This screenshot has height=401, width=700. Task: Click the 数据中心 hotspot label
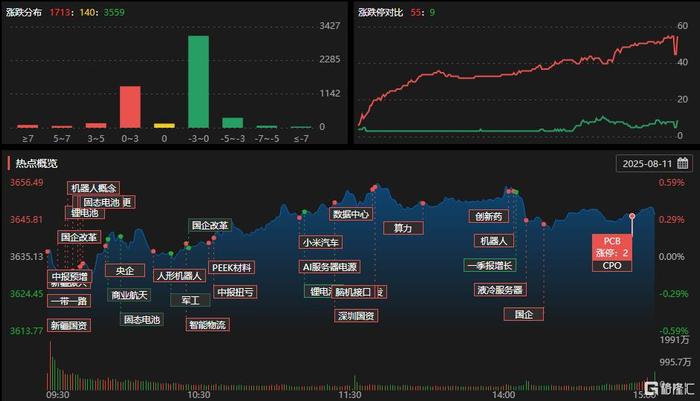coord(351,214)
